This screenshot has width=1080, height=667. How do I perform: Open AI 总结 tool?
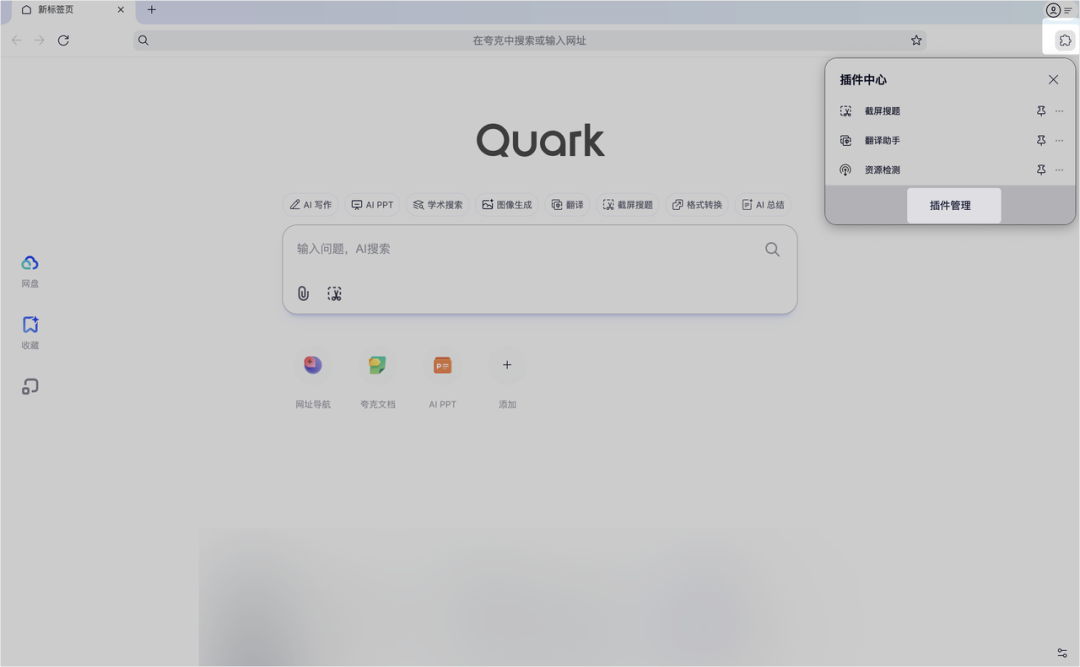(762, 205)
